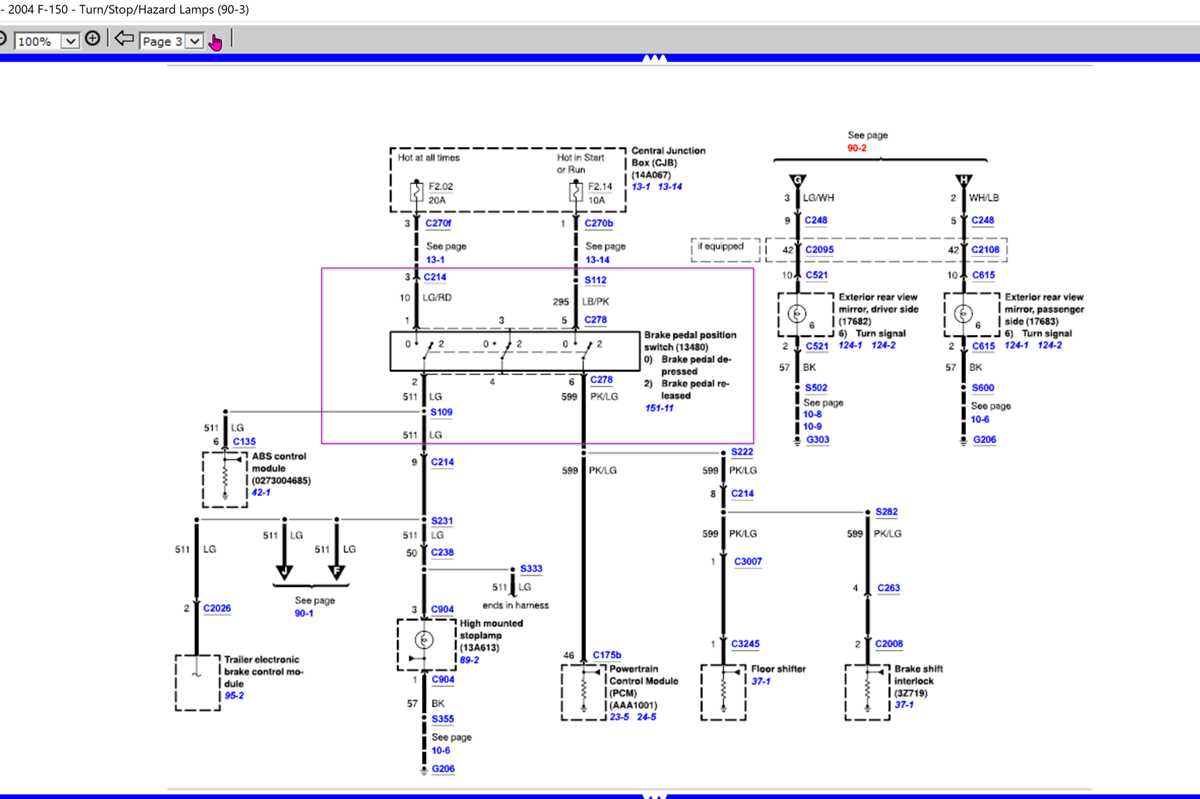Follow page link 10-8

pos(814,414)
